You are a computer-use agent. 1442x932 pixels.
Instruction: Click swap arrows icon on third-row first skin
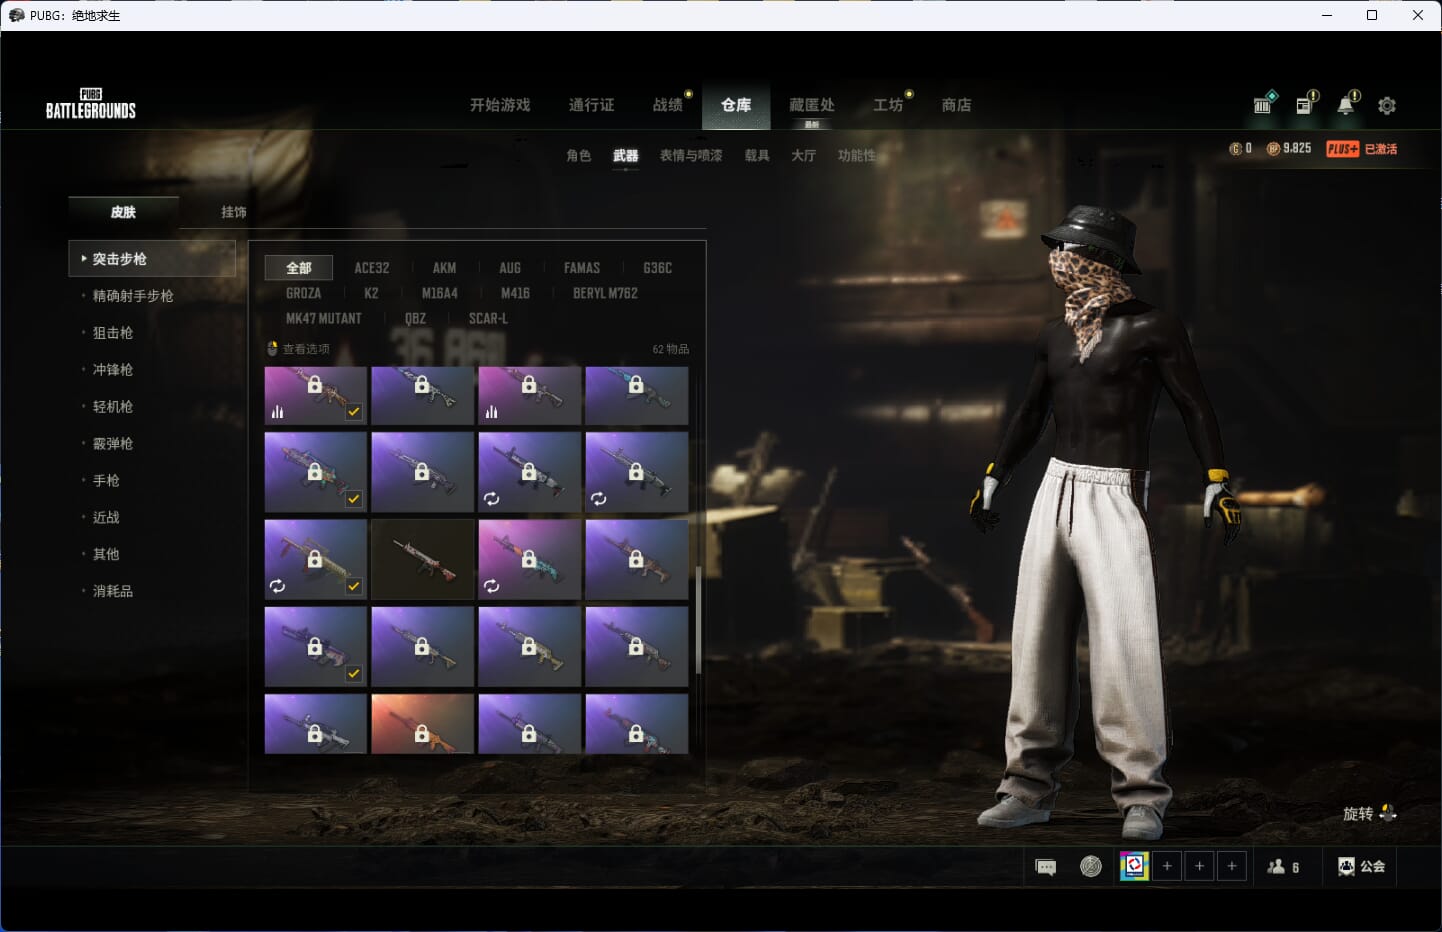click(x=277, y=586)
